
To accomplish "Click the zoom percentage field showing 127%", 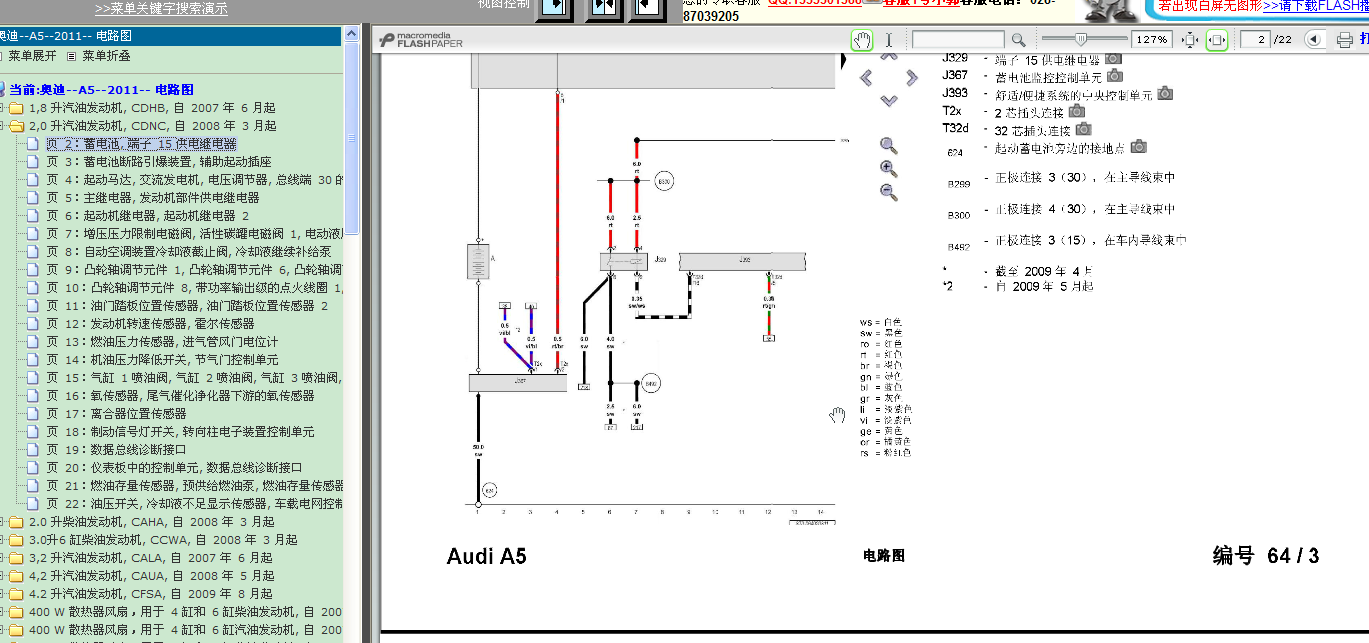I will click(x=1151, y=40).
